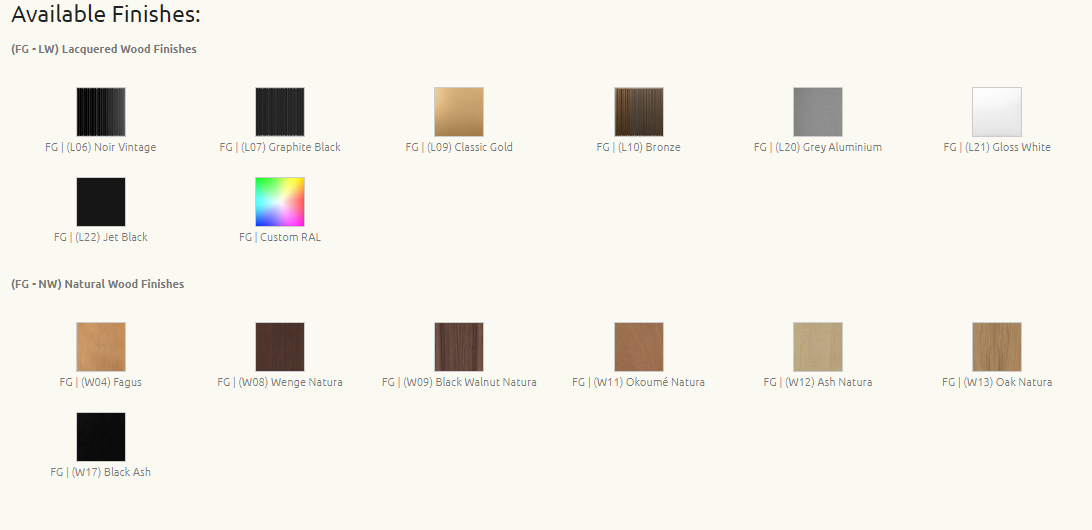Open the Custom RAL rainbow swatch
This screenshot has height=530, width=1092.
280,202
